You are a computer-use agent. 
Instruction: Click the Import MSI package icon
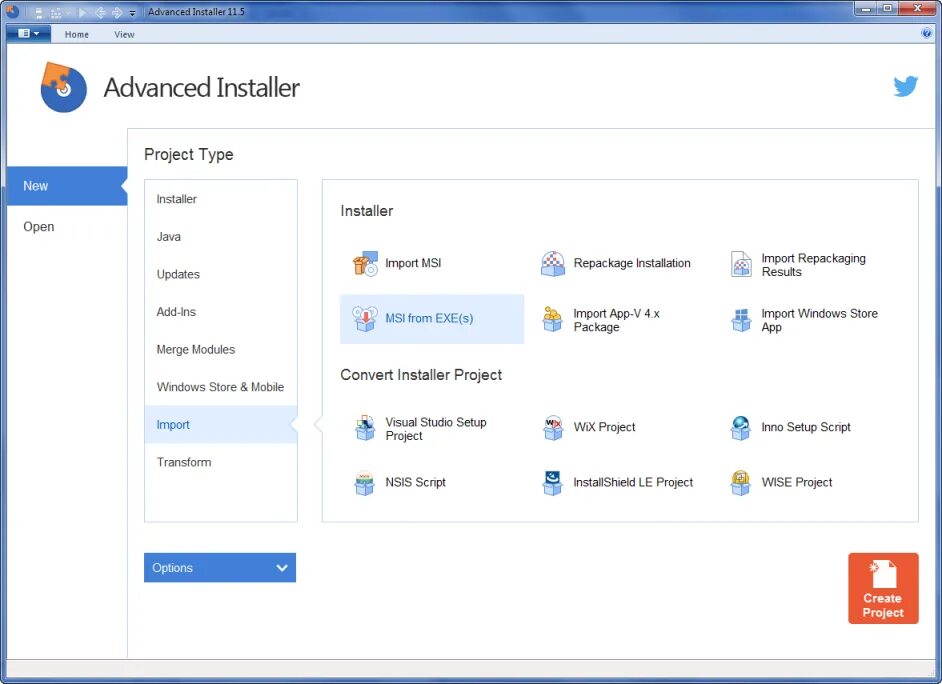click(365, 263)
